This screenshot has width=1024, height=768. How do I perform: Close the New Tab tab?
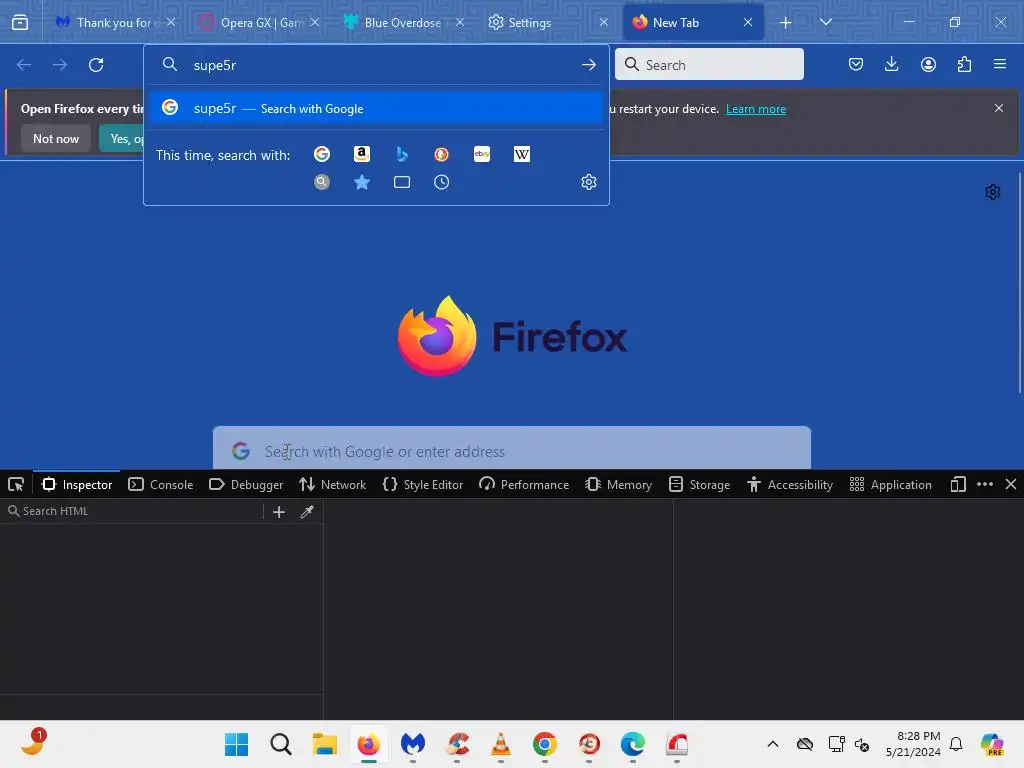[748, 22]
